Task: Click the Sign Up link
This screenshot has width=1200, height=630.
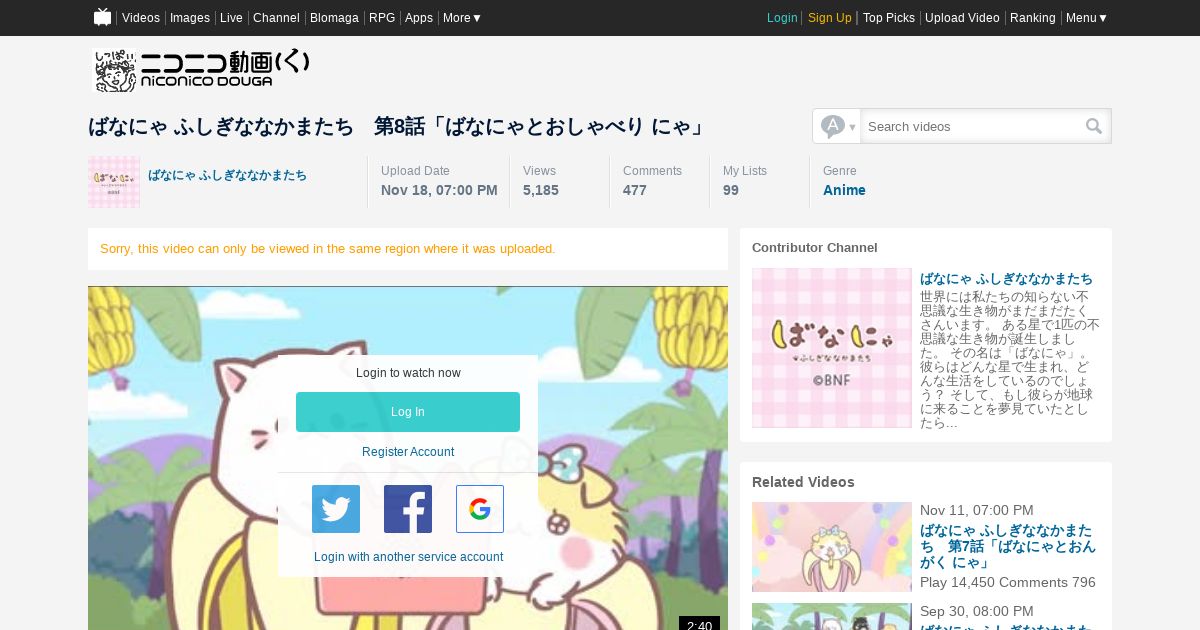Action: tap(830, 18)
